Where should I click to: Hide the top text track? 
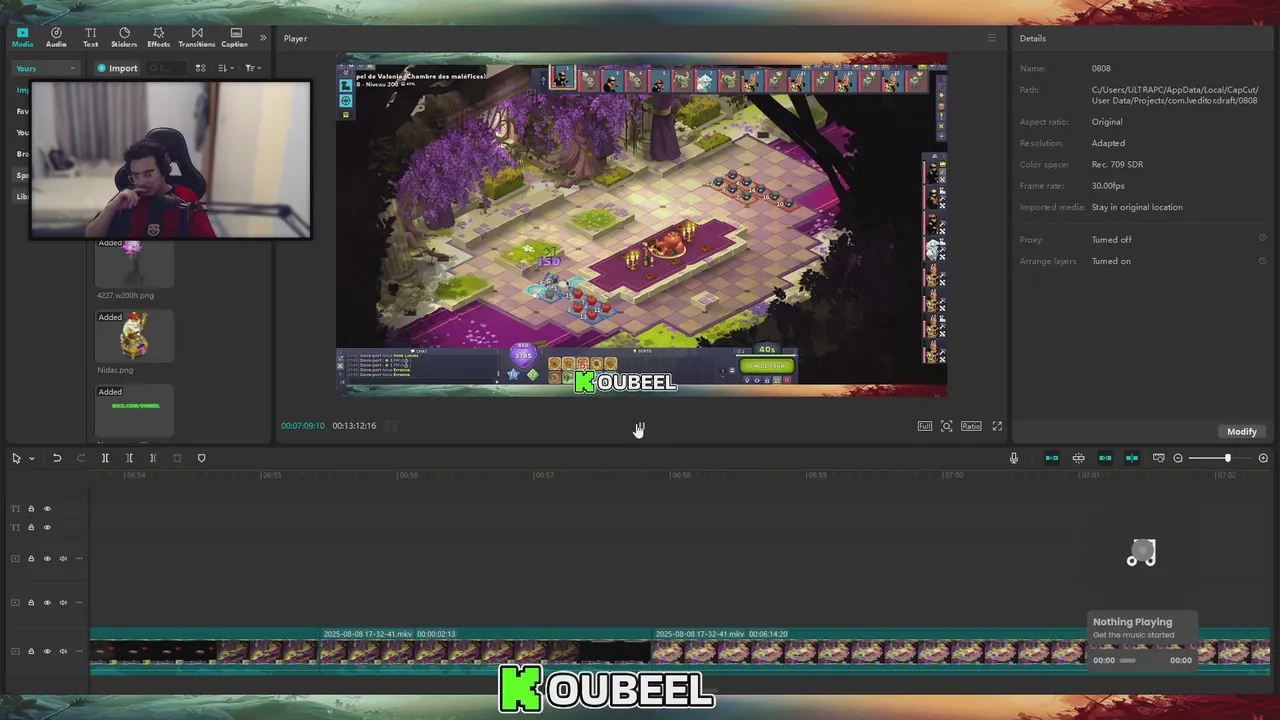click(47, 509)
